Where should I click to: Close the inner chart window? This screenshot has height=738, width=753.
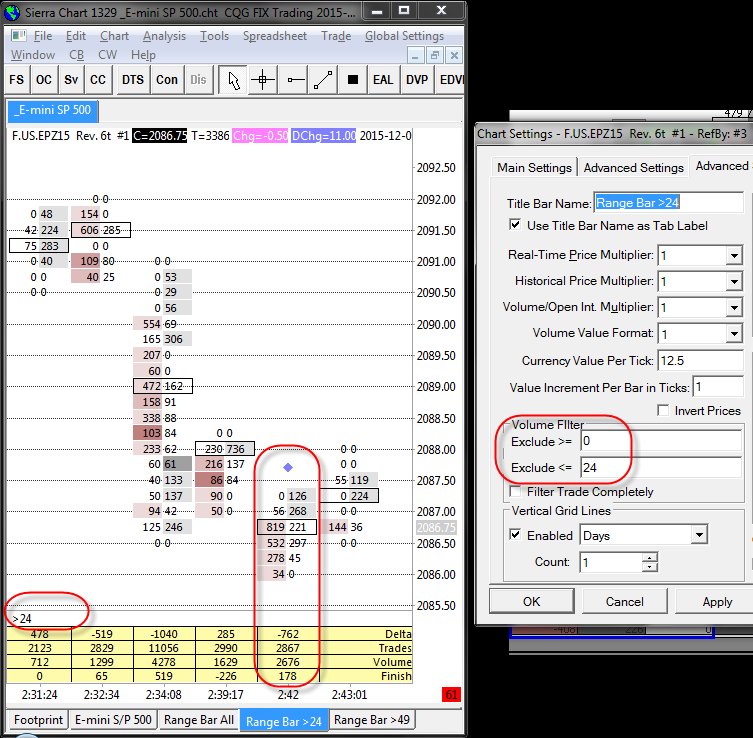(x=454, y=56)
